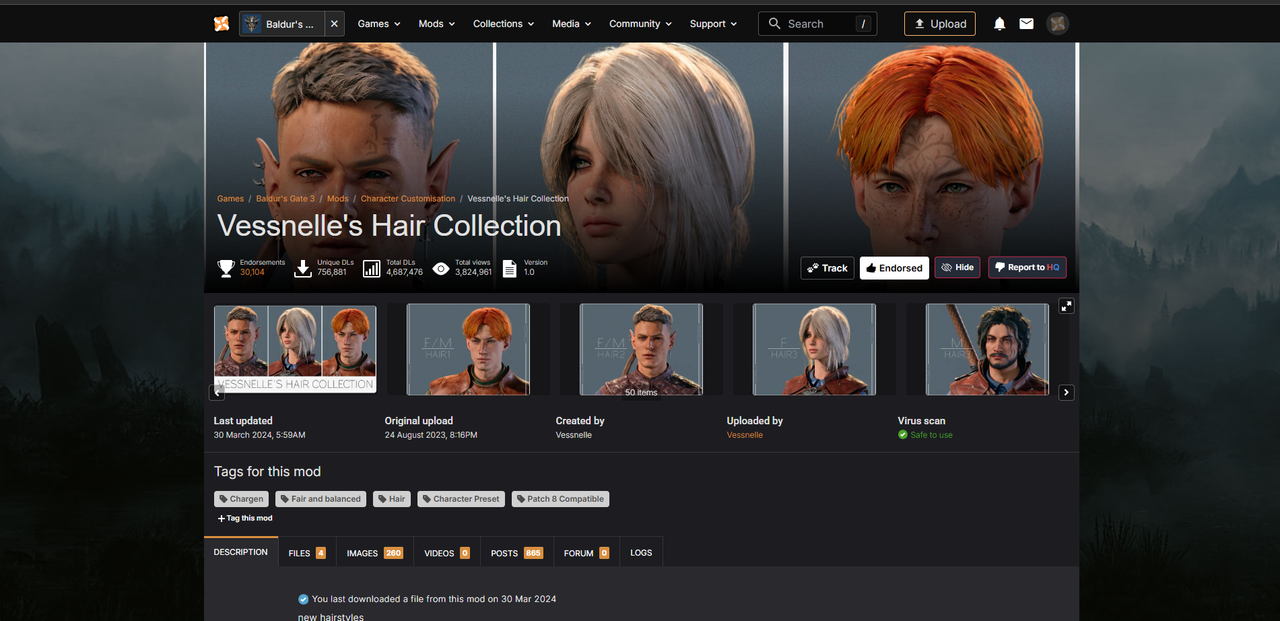The height and width of the screenshot is (621, 1280).
Task: Select the Vessnelle's Hair Collection cover thumbnail
Action: pos(295,349)
